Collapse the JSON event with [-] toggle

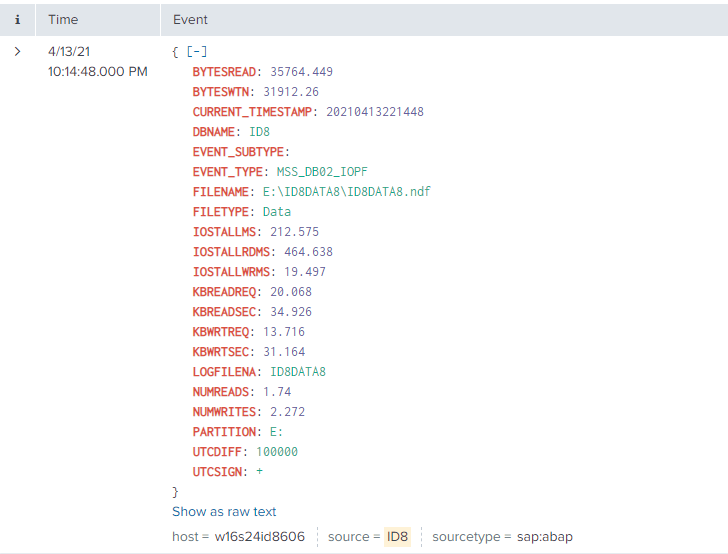197,51
